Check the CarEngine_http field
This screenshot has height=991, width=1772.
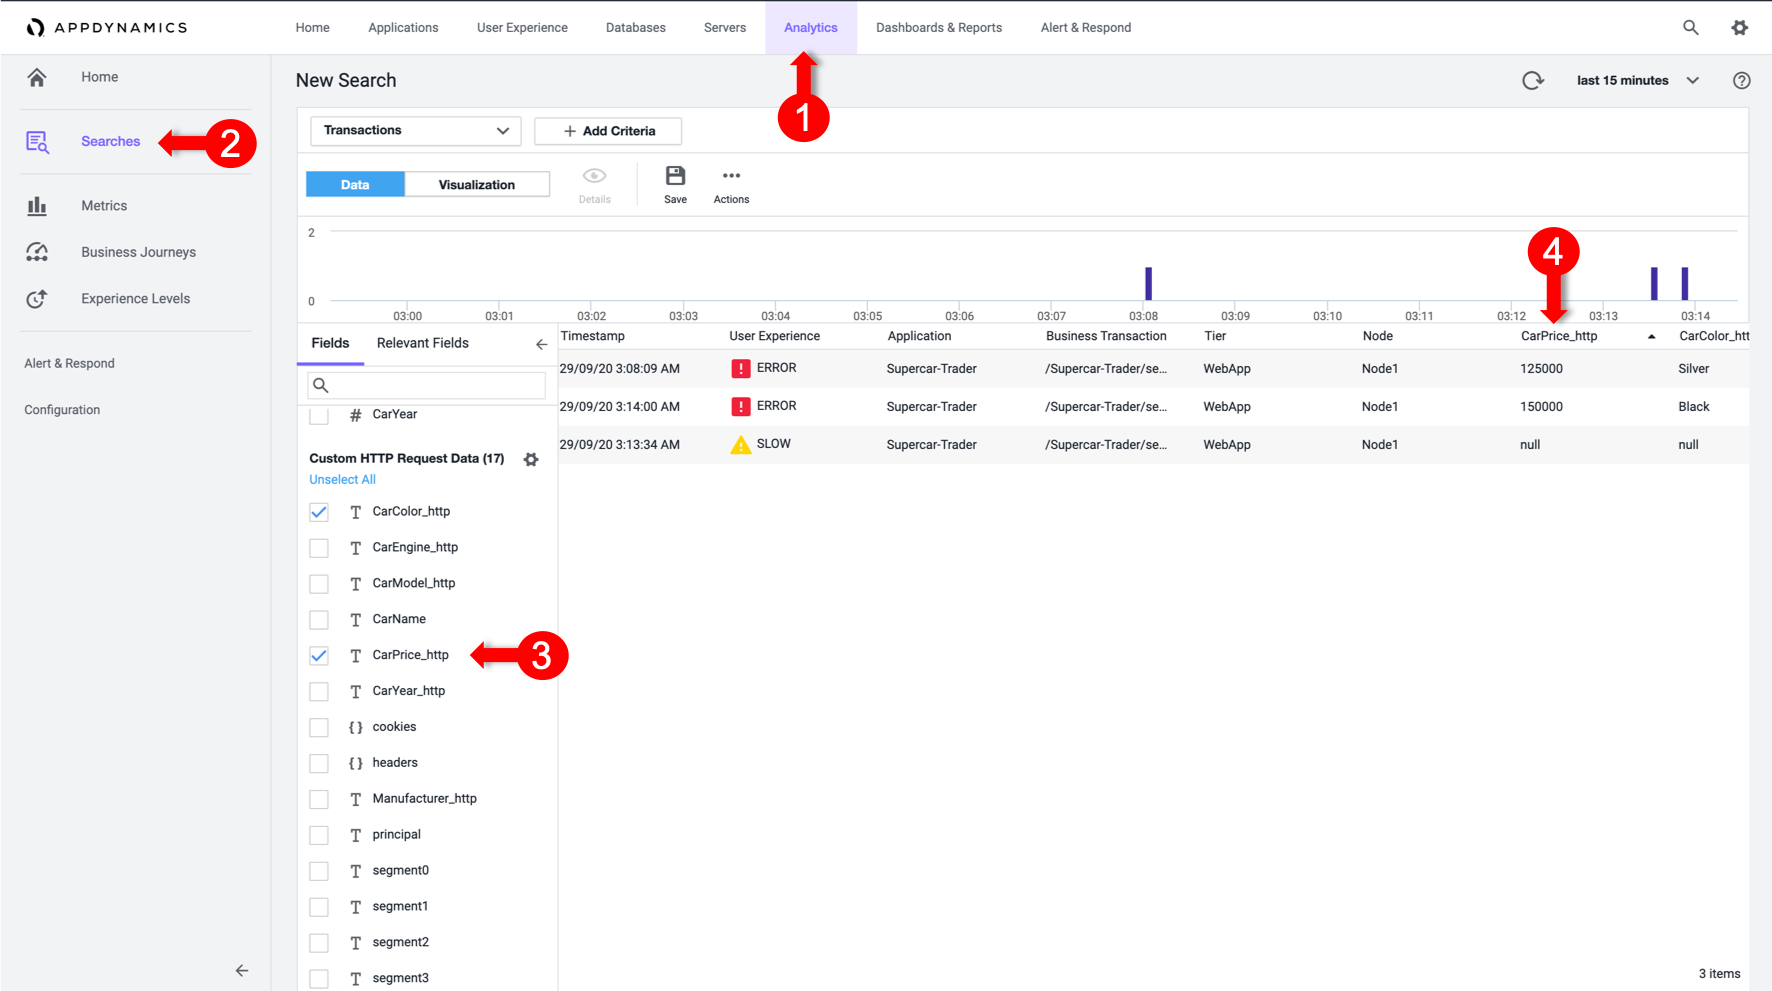click(x=319, y=548)
